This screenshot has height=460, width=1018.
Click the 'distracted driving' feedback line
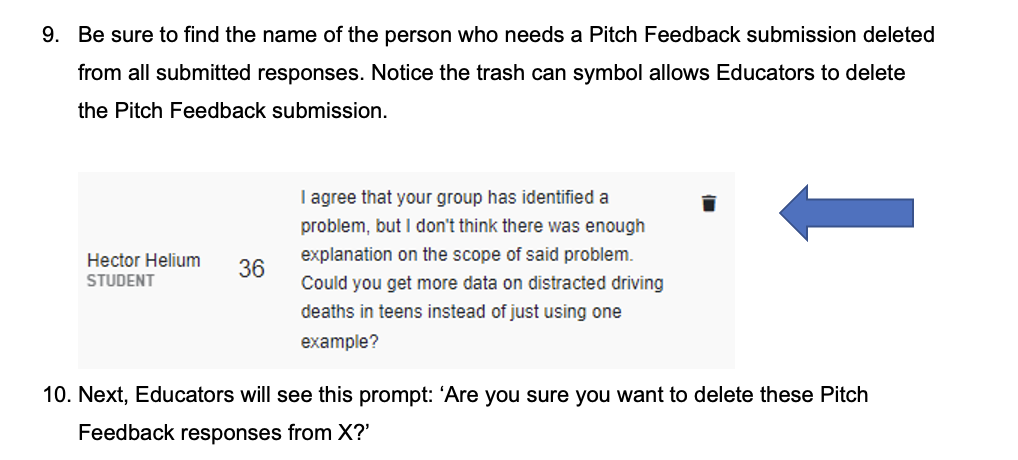coord(482,283)
